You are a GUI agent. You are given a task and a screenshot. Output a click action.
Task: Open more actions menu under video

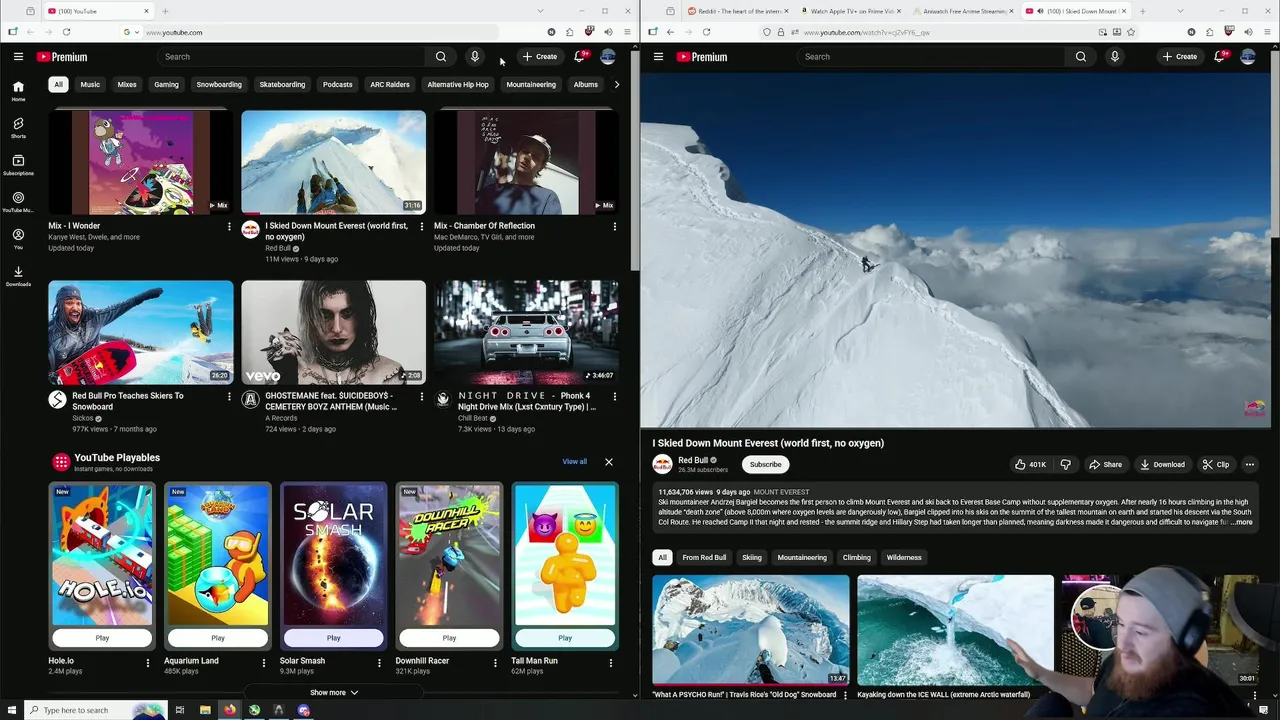tap(1249, 464)
